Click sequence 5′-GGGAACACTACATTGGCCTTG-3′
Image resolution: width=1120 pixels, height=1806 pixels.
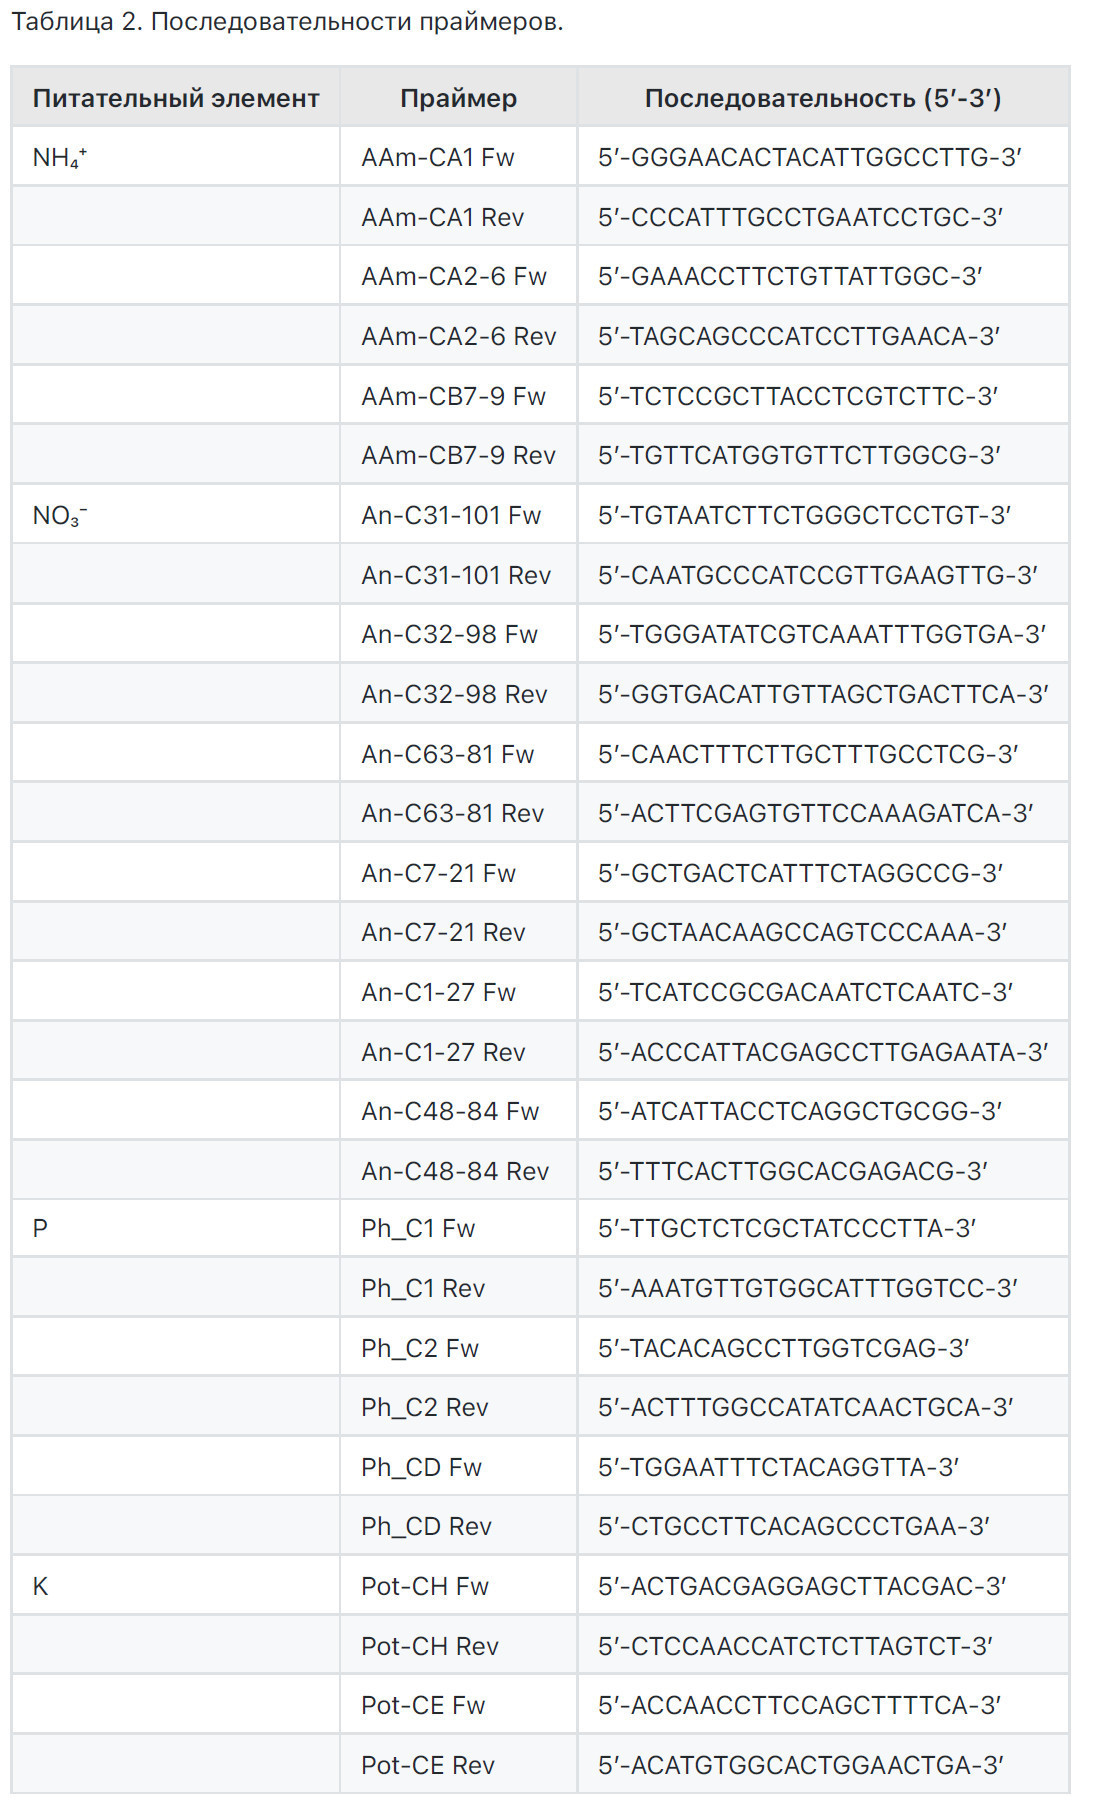click(x=809, y=158)
